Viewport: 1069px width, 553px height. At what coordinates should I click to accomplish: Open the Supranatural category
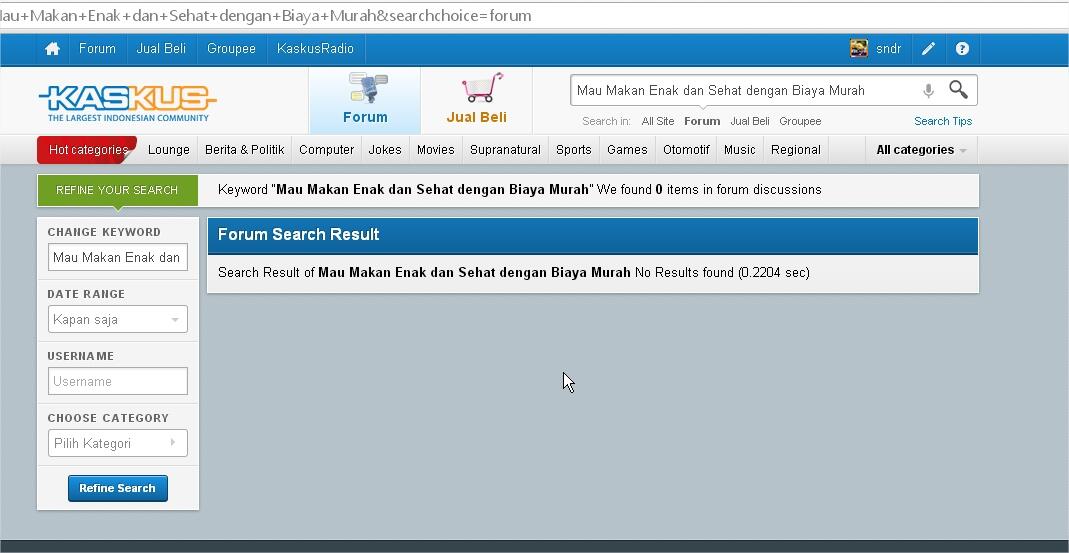point(505,150)
